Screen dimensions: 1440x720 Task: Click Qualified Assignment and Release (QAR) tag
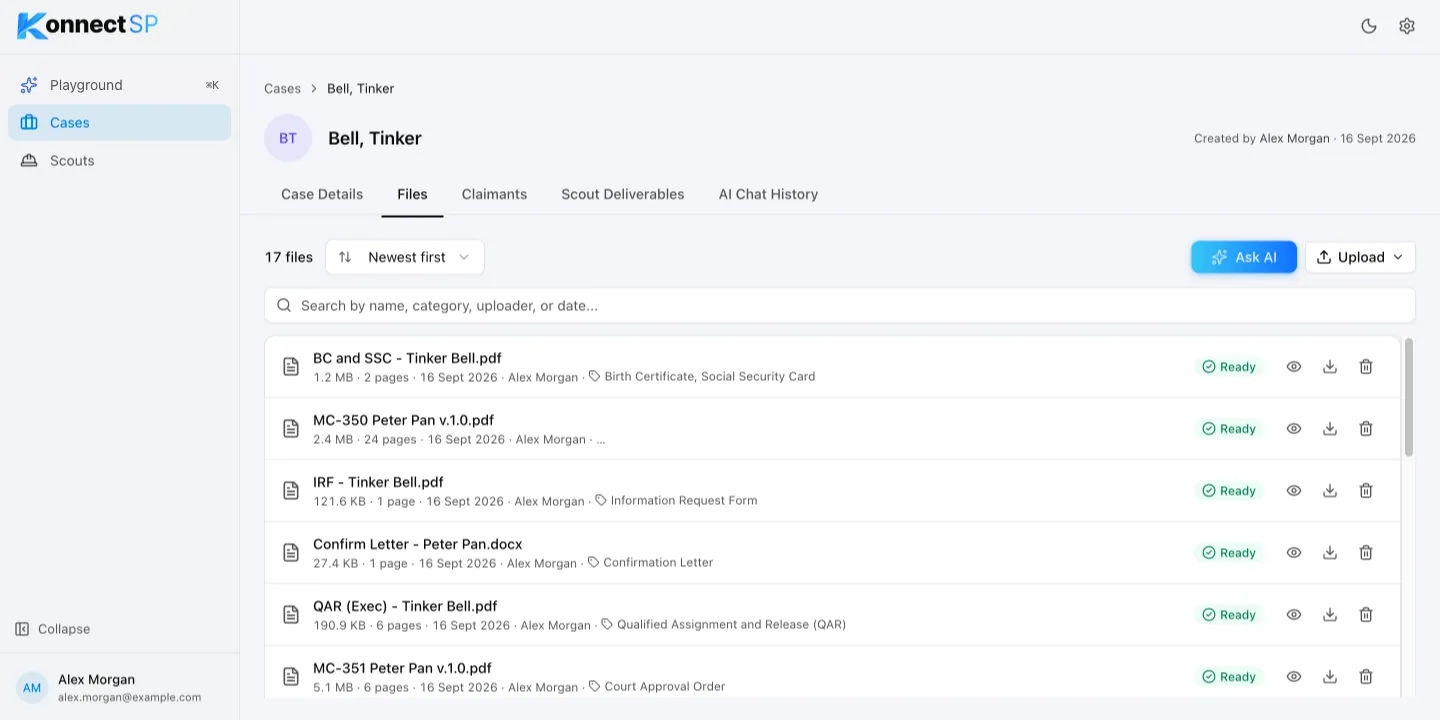[724, 625]
